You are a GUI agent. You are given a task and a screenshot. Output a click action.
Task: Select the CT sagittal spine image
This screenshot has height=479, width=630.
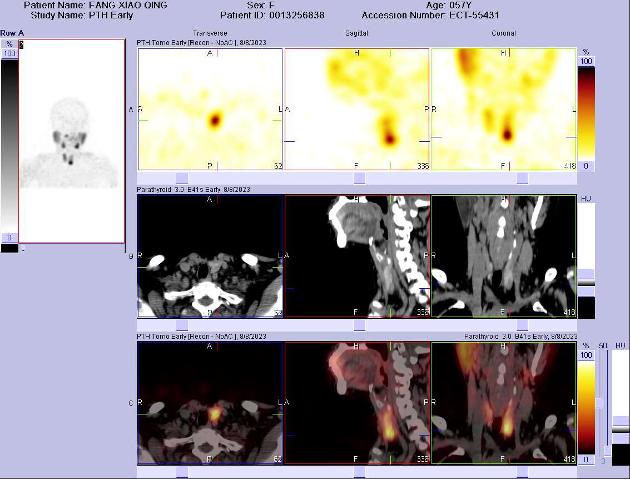(x=357, y=256)
